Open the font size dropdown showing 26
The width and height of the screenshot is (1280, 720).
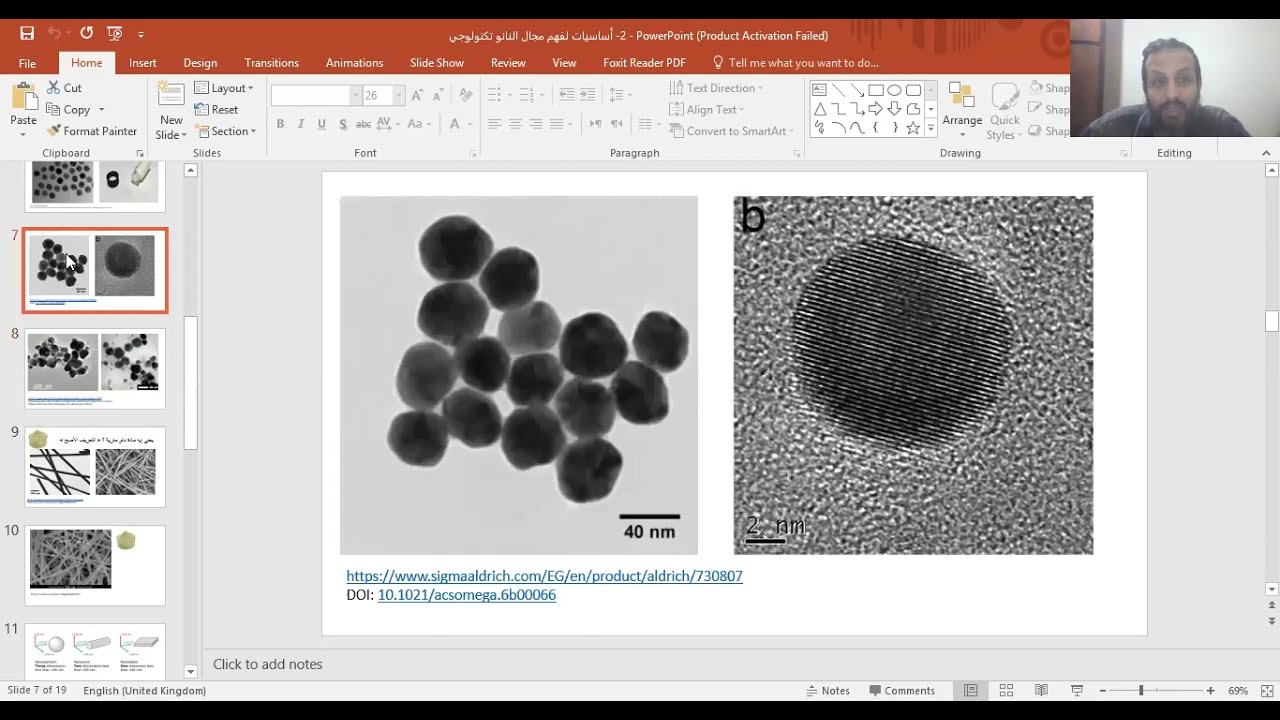pos(399,95)
